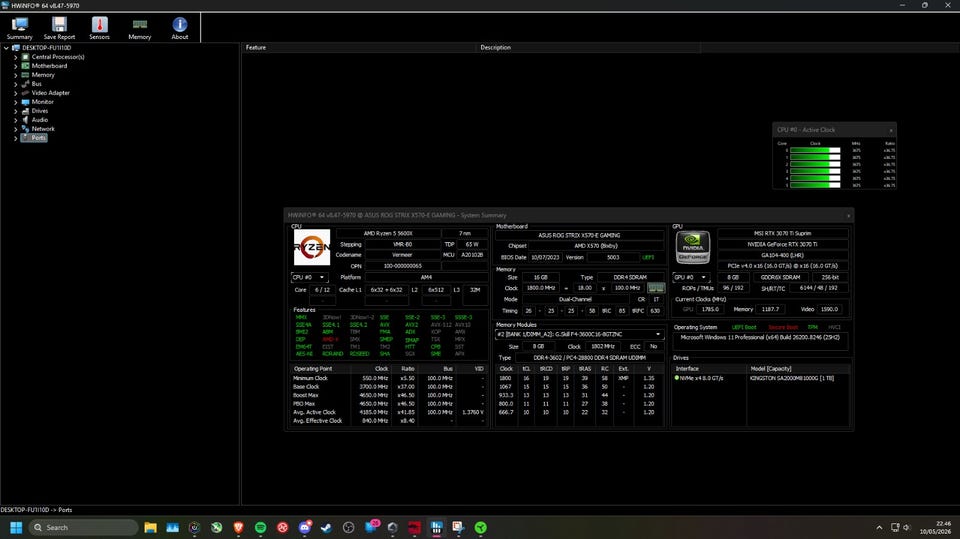Open the green circular taskbar icon
This screenshot has width=960, height=539.
481,527
